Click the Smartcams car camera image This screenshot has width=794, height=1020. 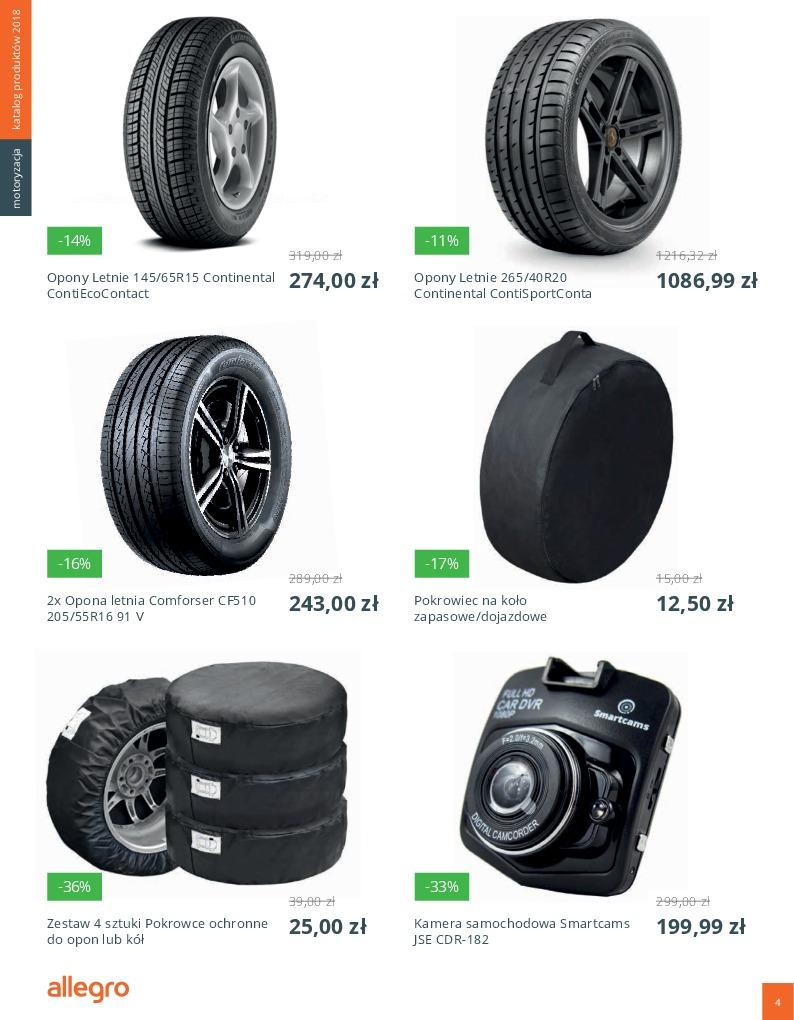coord(570,775)
